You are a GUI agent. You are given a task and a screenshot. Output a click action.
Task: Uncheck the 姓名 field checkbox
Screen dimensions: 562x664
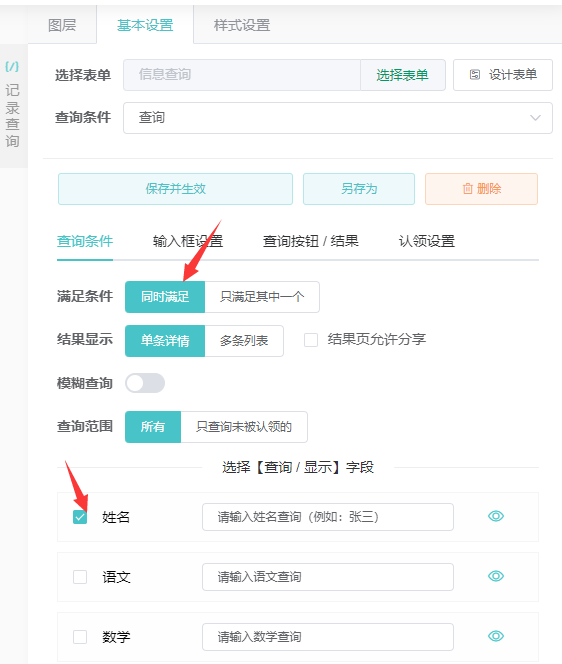(x=80, y=517)
